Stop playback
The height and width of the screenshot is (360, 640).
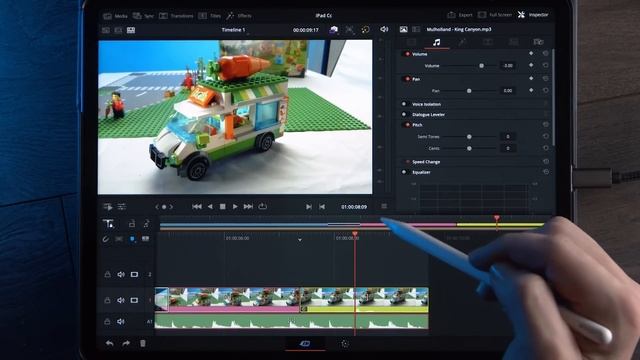pos(222,207)
